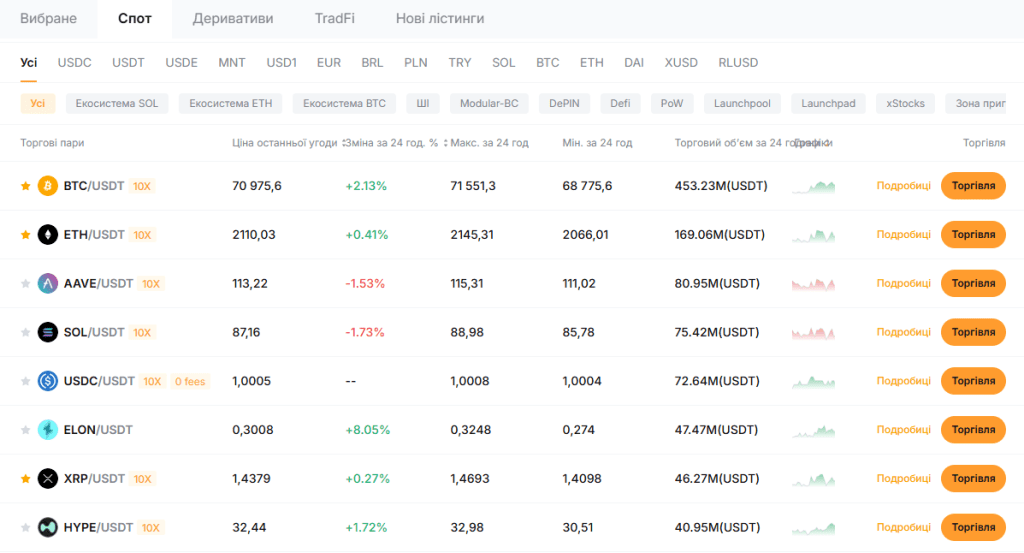Open the Деривативи tab
The width and height of the screenshot is (1024, 553).
coord(233,18)
